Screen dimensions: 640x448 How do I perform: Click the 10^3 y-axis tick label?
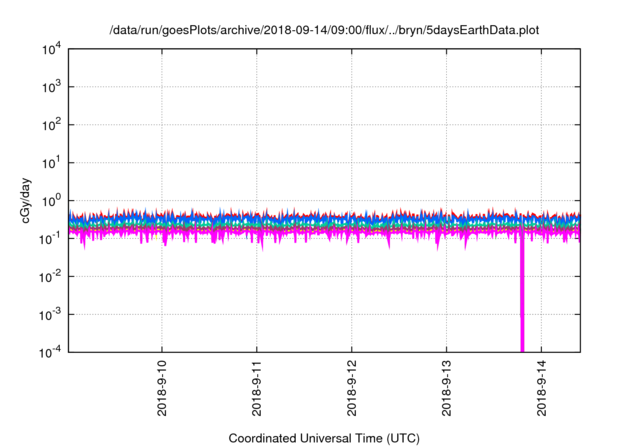coord(52,87)
